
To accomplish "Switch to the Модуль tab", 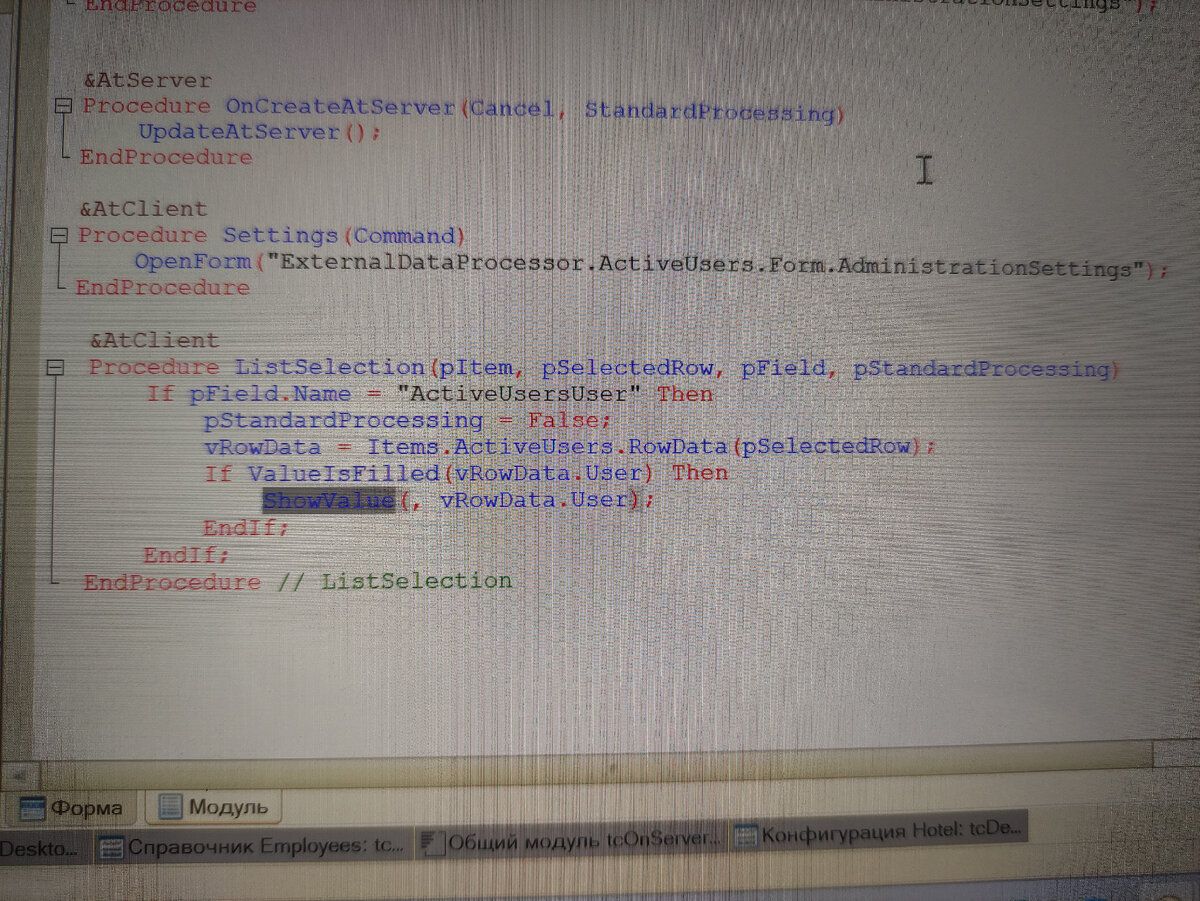I will pos(213,806).
